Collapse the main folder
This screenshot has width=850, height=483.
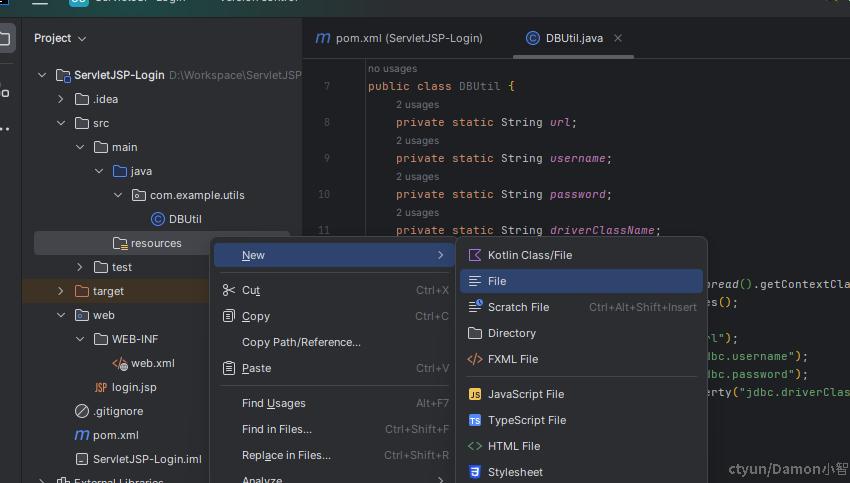(80, 147)
